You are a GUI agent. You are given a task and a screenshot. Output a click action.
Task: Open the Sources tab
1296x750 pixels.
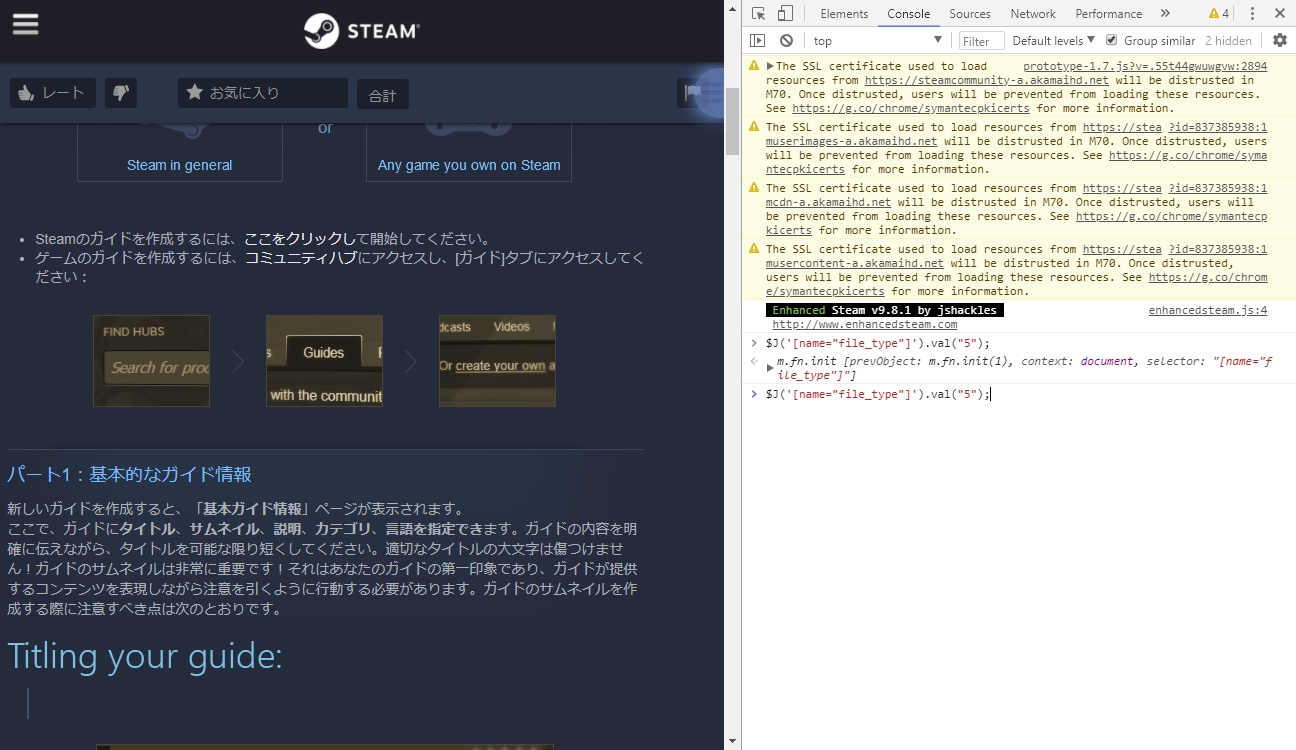[x=970, y=13]
